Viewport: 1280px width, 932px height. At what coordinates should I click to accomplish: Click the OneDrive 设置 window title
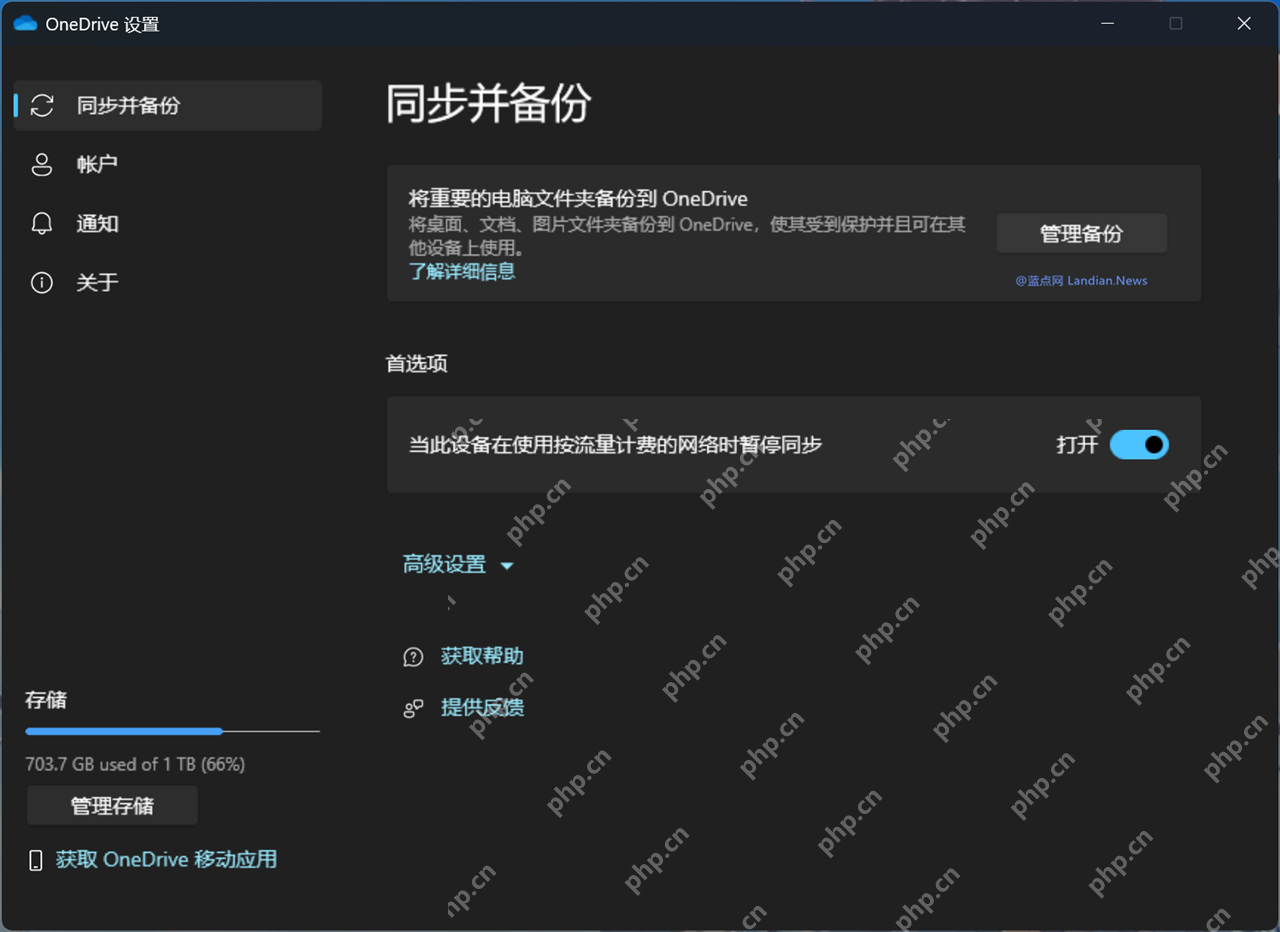pos(102,24)
